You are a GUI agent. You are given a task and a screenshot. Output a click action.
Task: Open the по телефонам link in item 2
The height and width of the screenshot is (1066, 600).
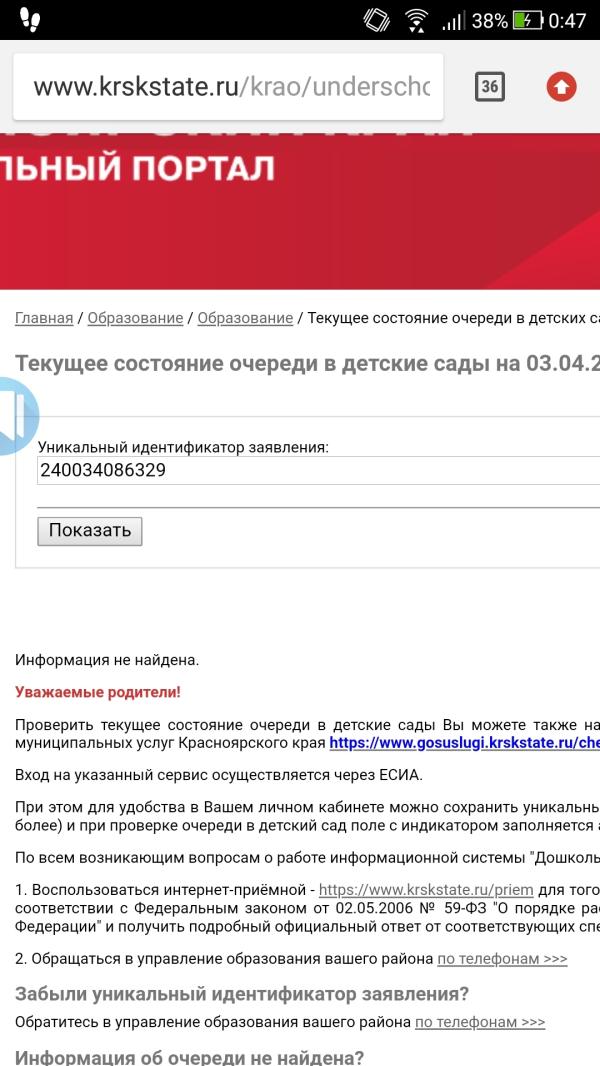click(x=502, y=959)
